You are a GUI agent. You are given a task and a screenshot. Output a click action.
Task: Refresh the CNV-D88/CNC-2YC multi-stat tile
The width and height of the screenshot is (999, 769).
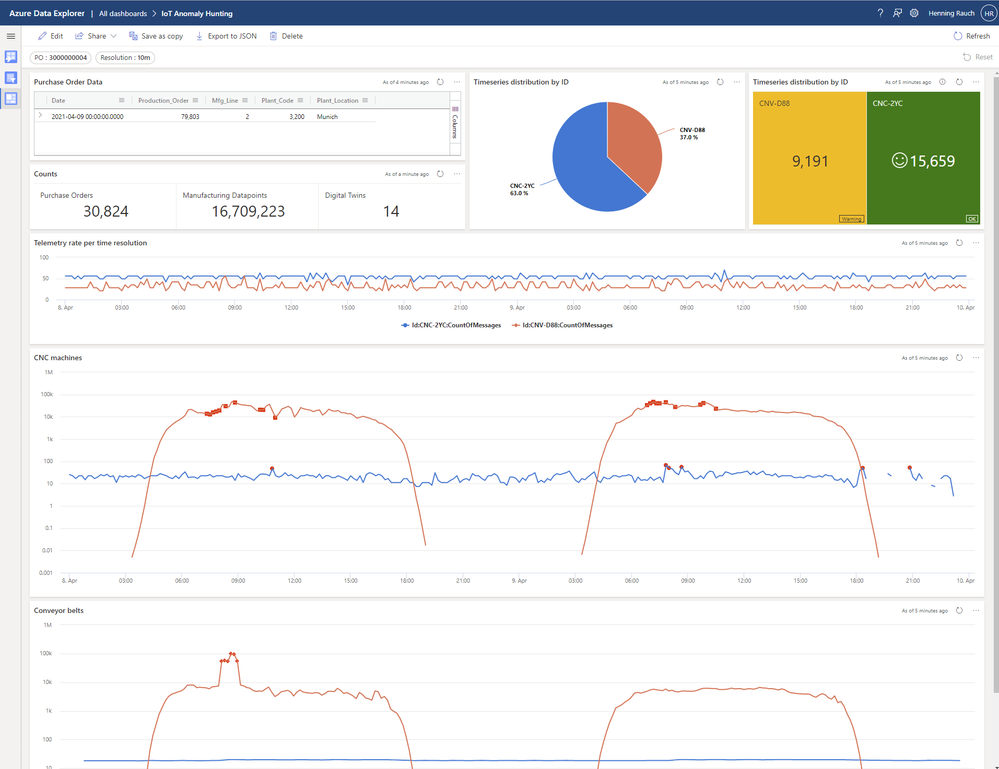point(959,82)
